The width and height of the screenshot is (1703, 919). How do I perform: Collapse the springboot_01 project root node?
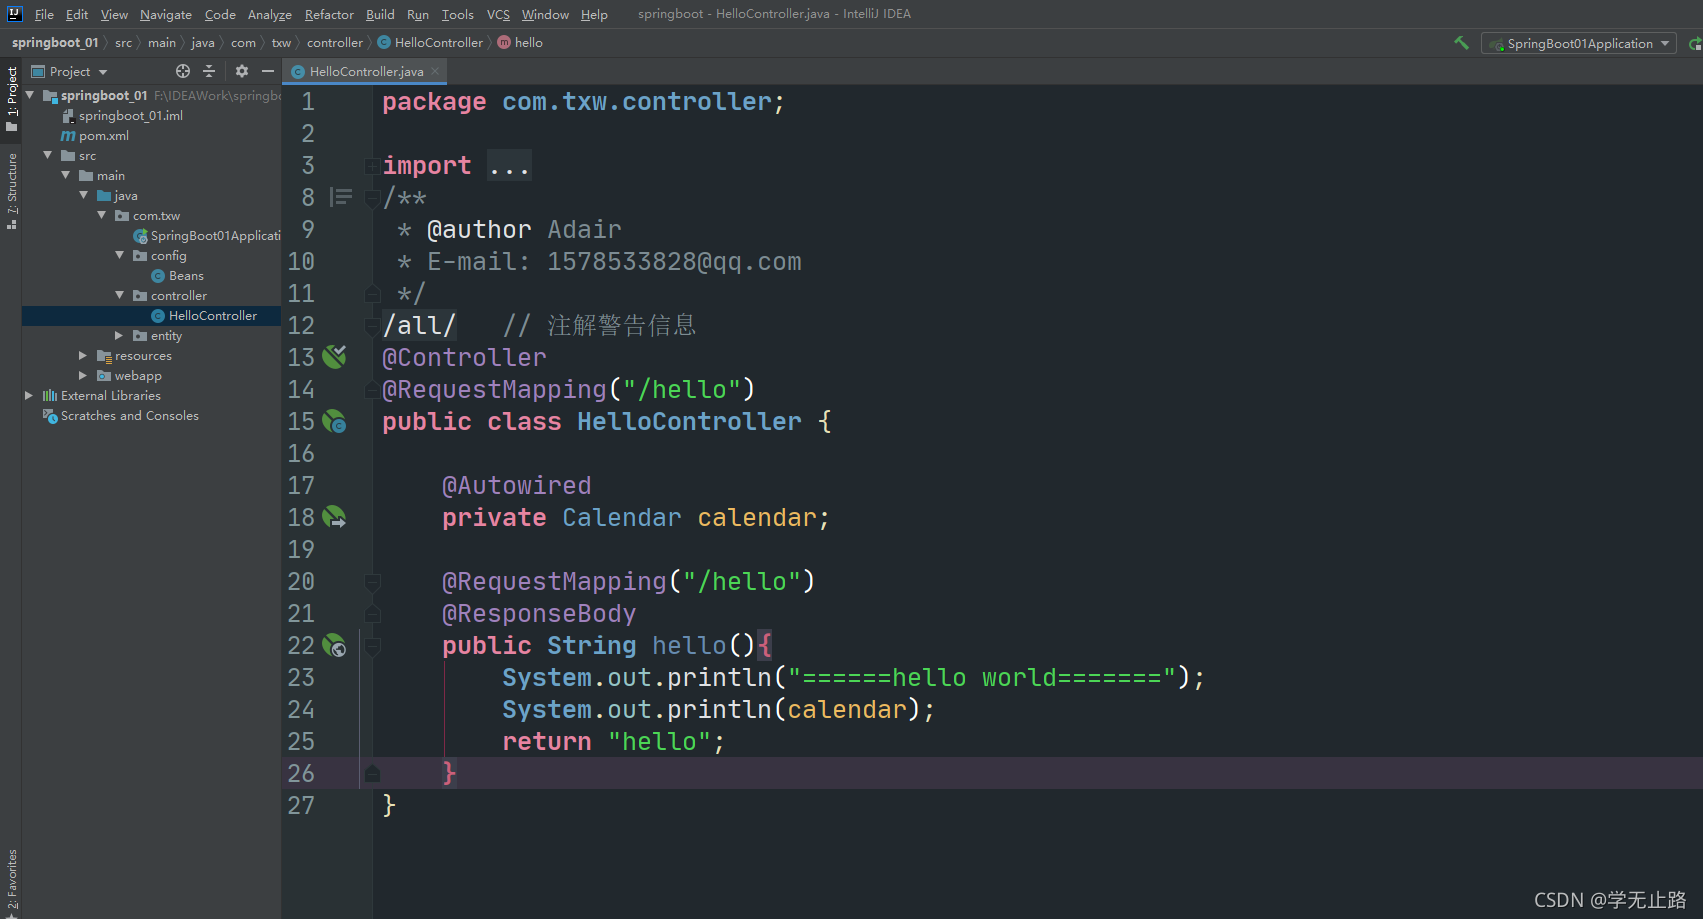pos(30,95)
